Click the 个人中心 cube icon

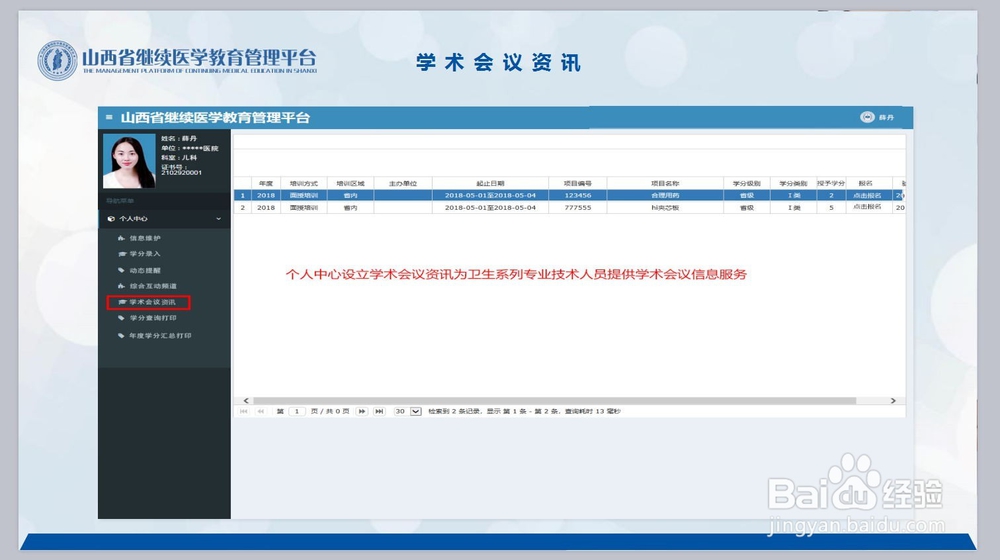coord(112,219)
